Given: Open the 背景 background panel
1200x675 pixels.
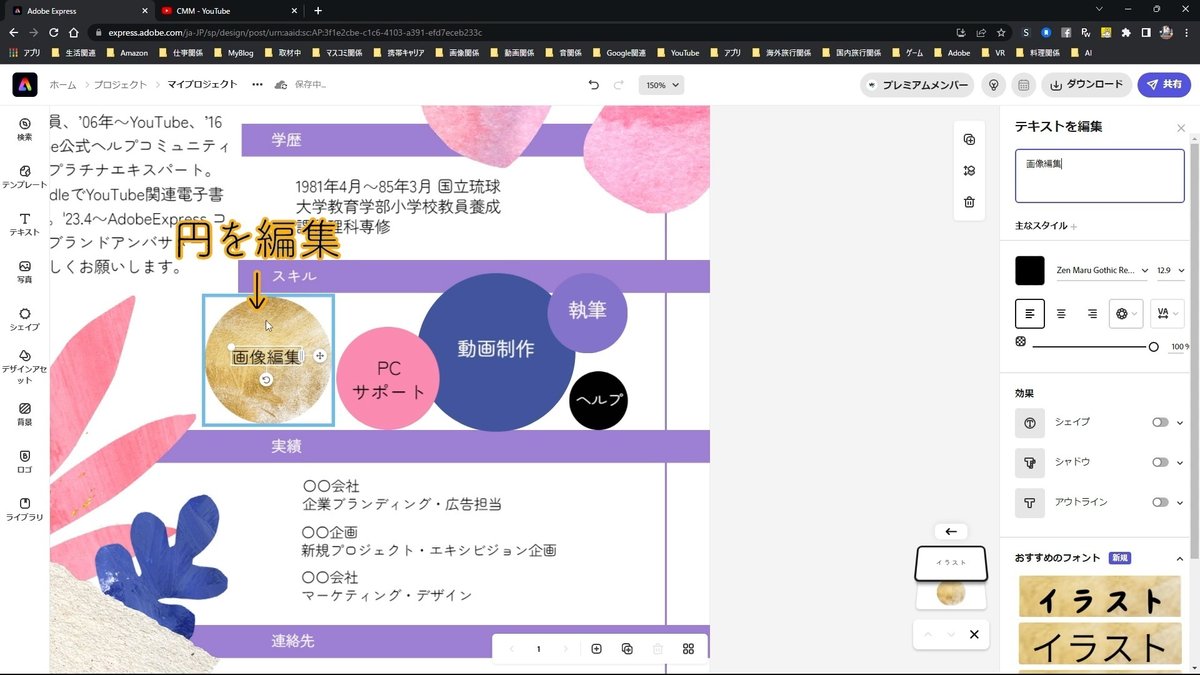Looking at the screenshot, I should 25,414.
